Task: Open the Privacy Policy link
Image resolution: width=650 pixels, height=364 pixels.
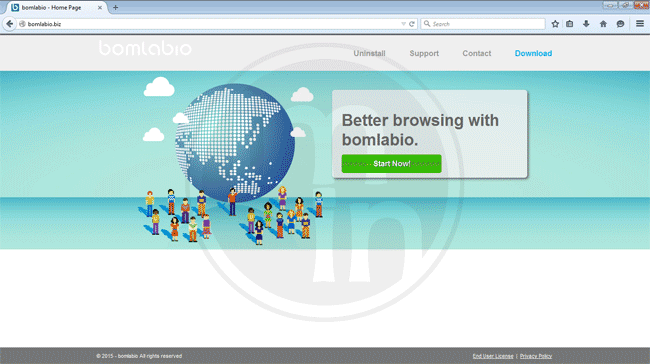Action: coord(536,356)
